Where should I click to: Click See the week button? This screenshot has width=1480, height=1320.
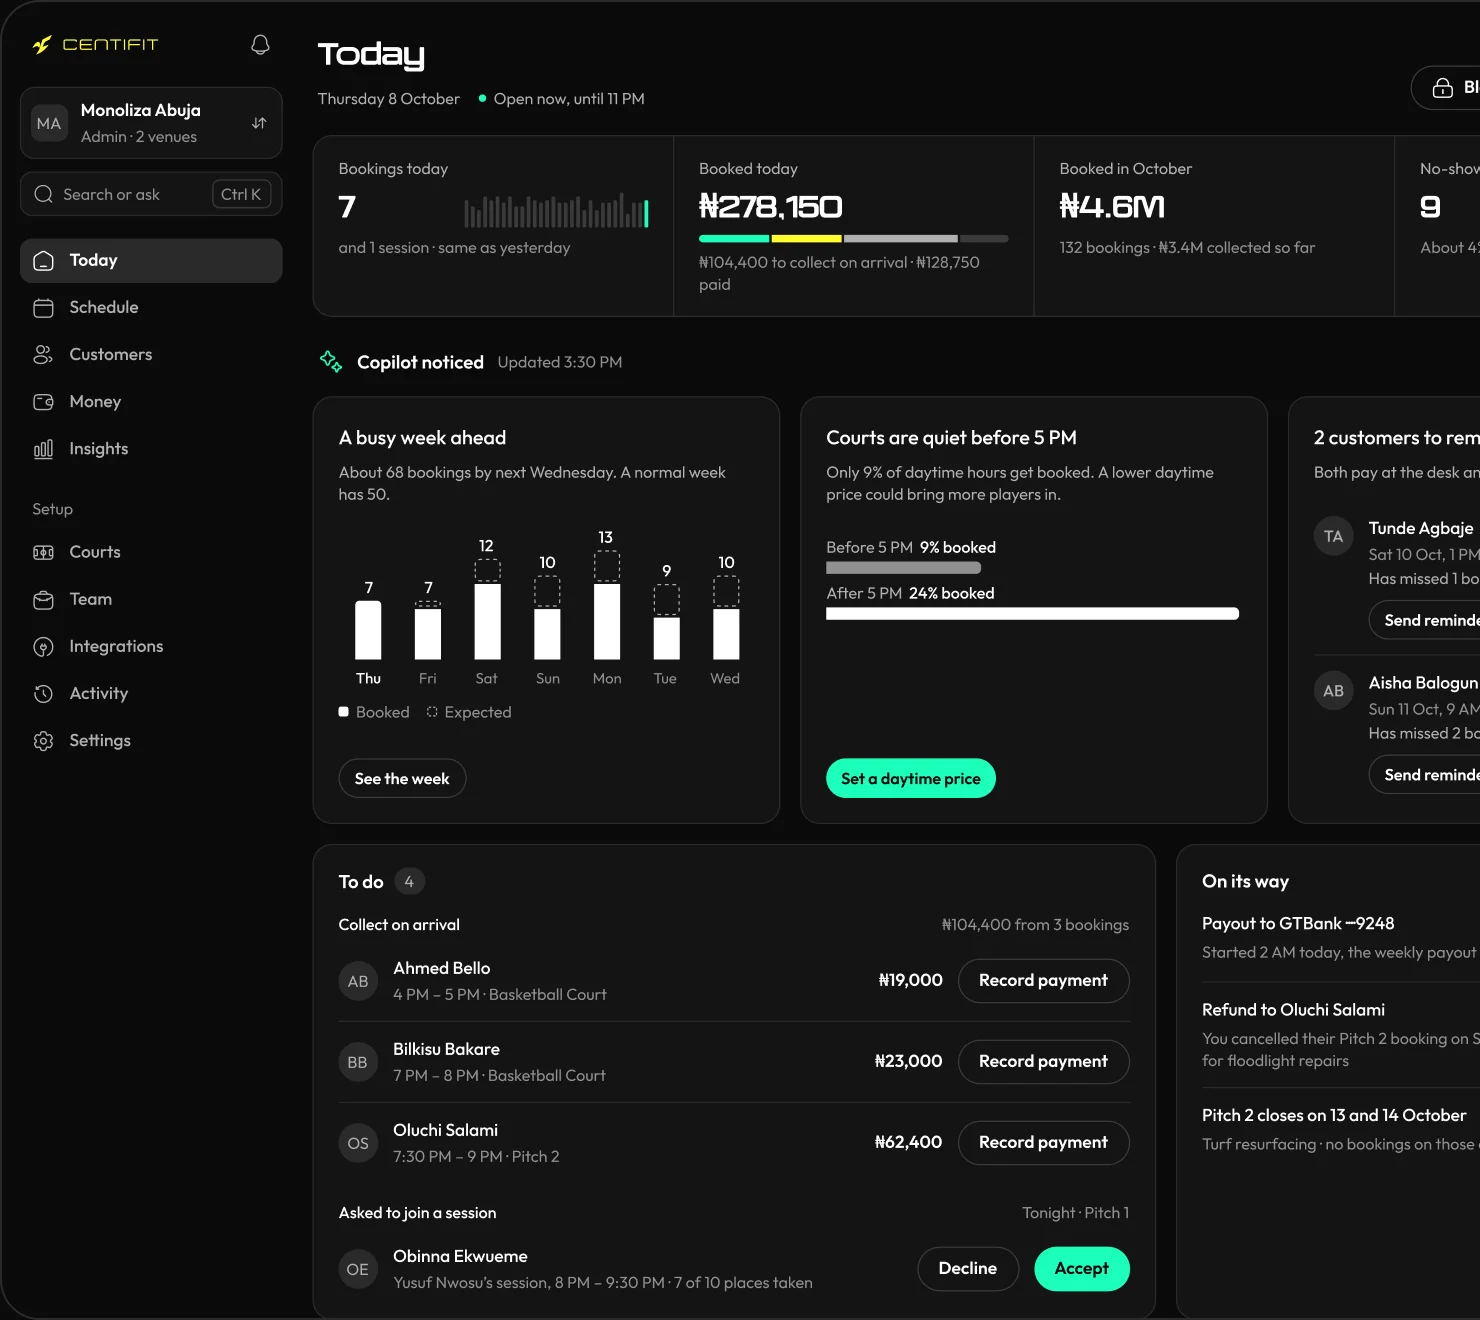(402, 778)
